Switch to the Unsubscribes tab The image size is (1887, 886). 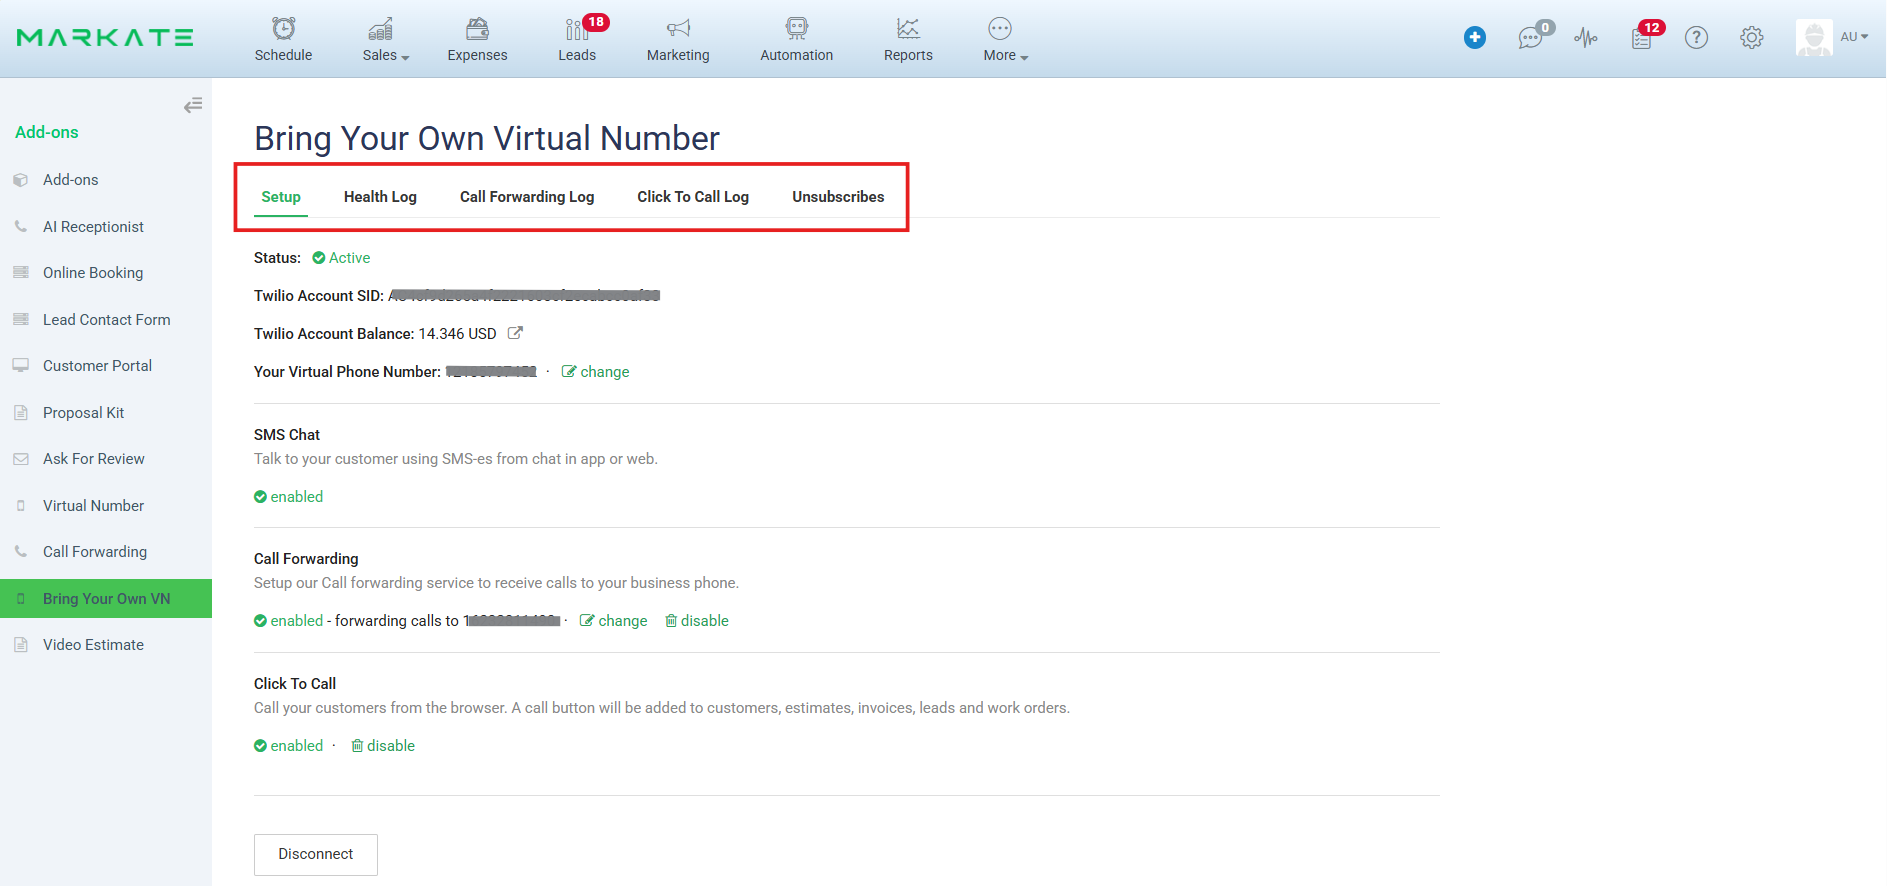[x=838, y=197]
